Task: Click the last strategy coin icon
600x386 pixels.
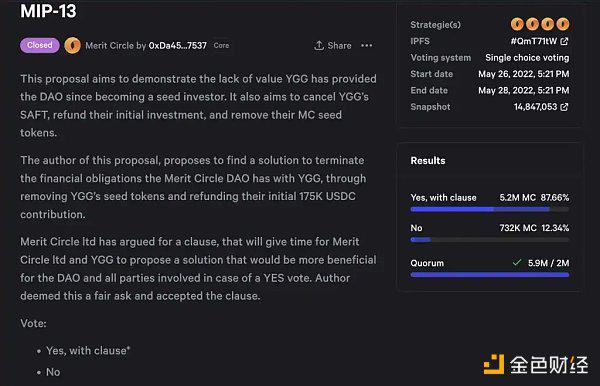Action: (562, 24)
